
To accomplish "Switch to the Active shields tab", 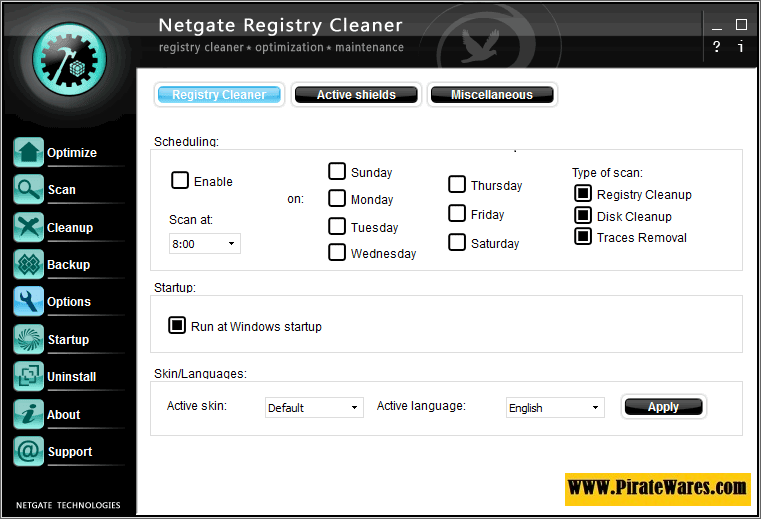I will coord(356,95).
